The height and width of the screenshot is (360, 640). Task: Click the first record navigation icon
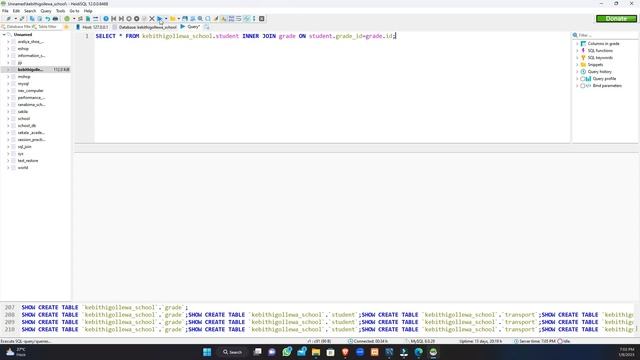pyautogui.click(x=113, y=19)
